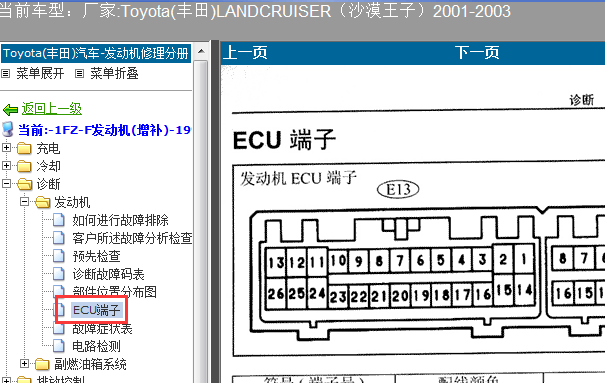Click the 当前:-1FZ-F发动机(增补) title
This screenshot has width=605, height=383.
104,130
